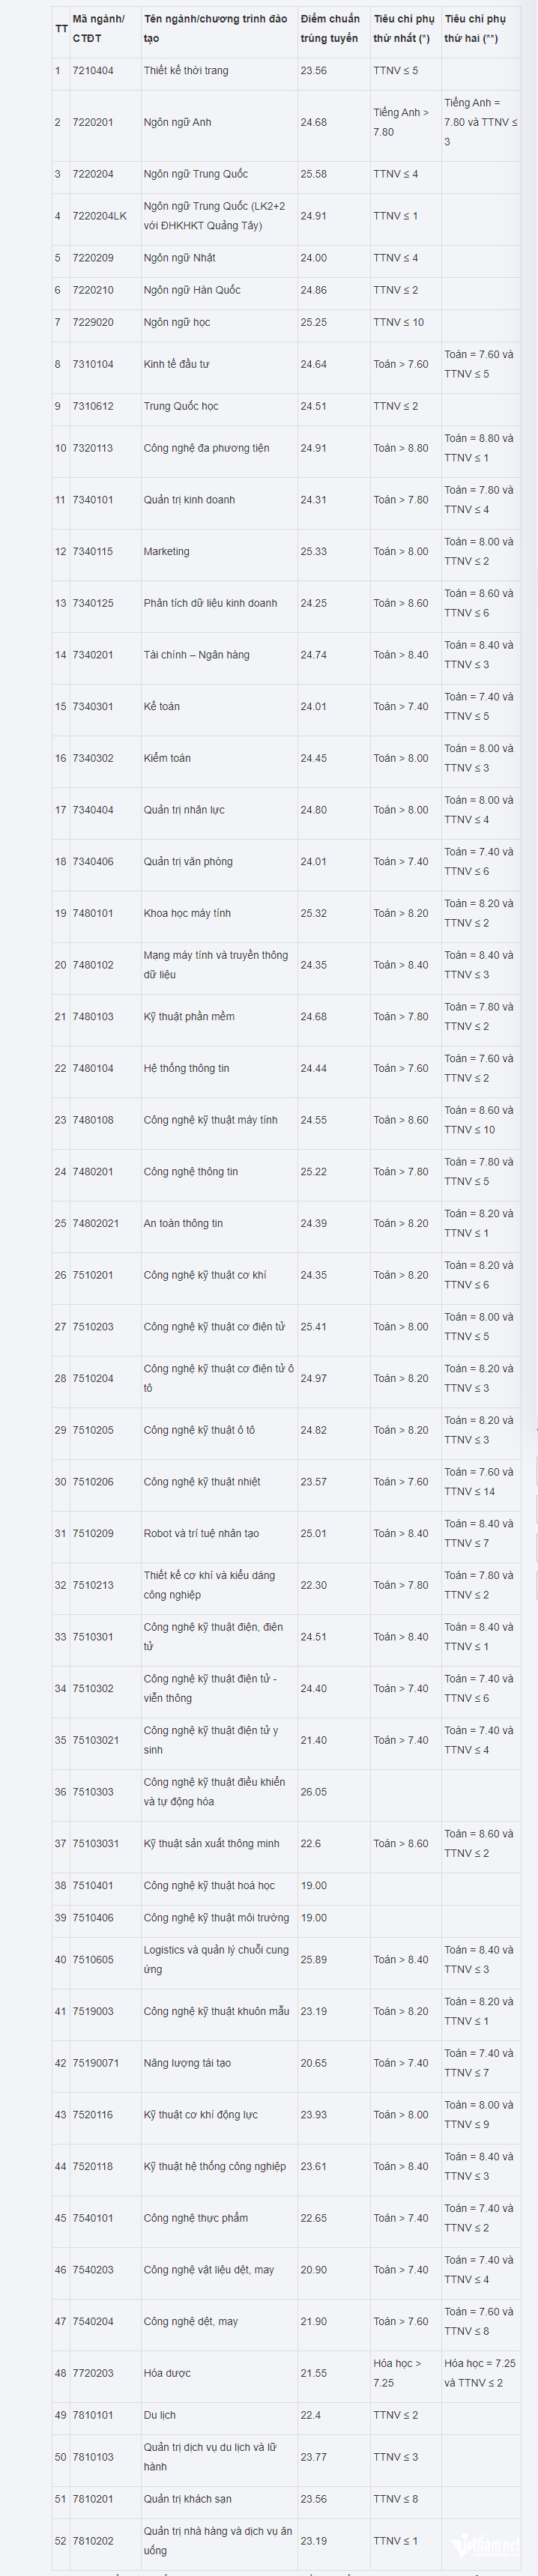Screen dimensions: 538x2576
Task: Click the 'Điểm chuẩn trúng tuyển' column header
Action: 330,29
